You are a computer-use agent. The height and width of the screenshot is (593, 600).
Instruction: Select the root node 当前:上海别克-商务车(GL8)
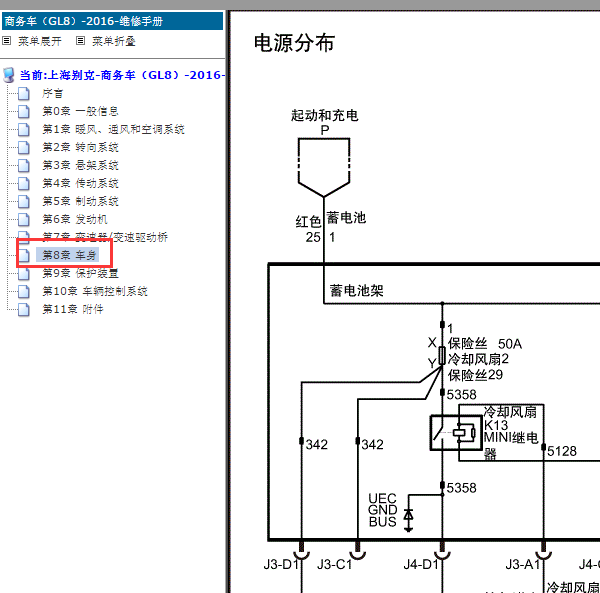pyautogui.click(x=122, y=75)
